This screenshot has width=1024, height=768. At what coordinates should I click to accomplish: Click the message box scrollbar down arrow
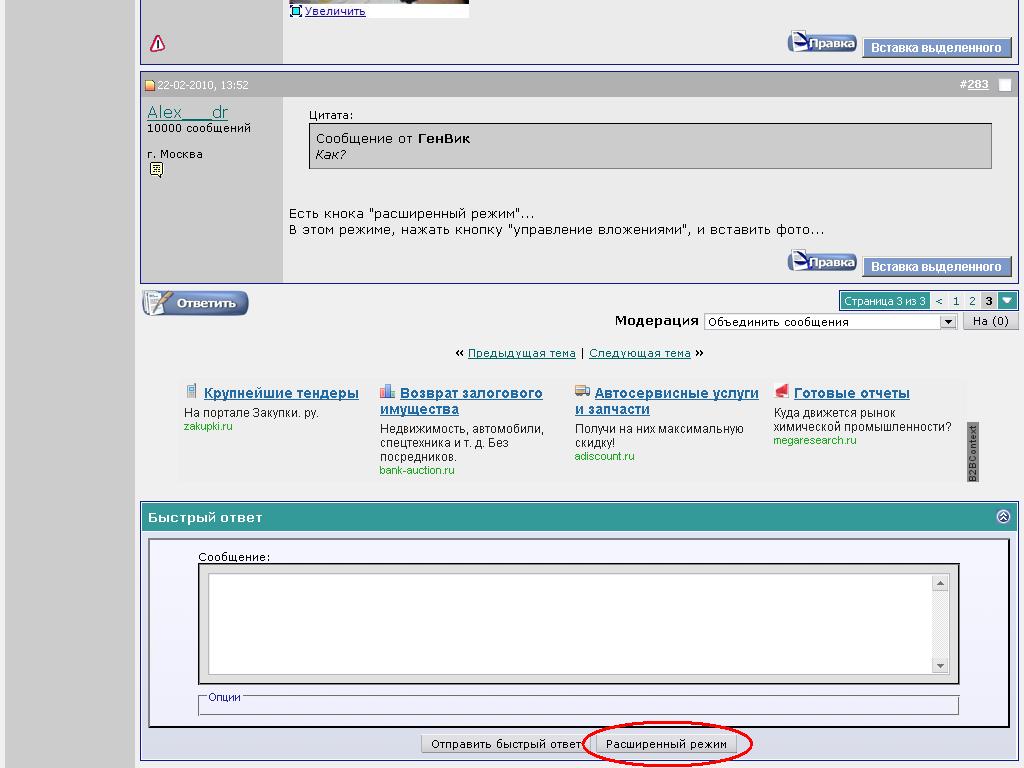[x=940, y=666]
